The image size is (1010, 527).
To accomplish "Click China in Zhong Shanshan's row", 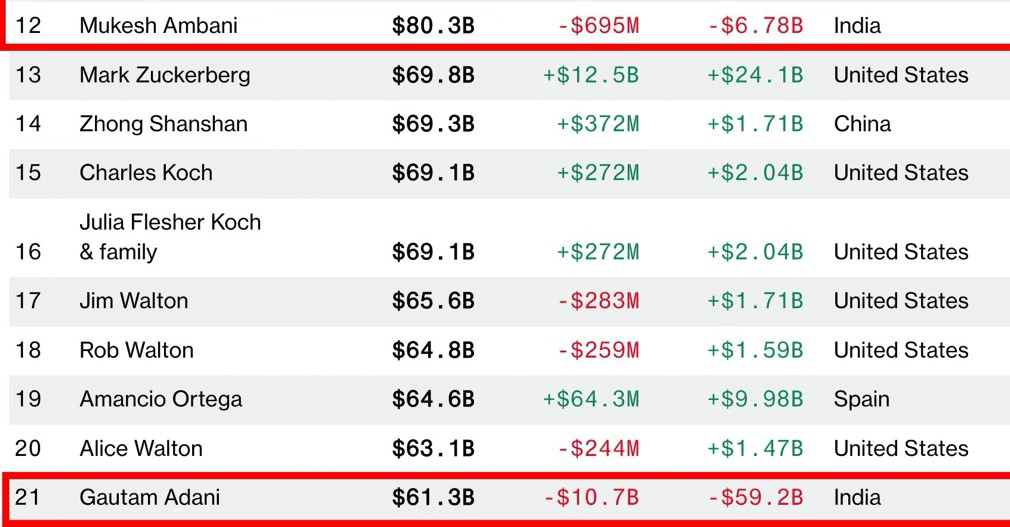I will pos(862,124).
